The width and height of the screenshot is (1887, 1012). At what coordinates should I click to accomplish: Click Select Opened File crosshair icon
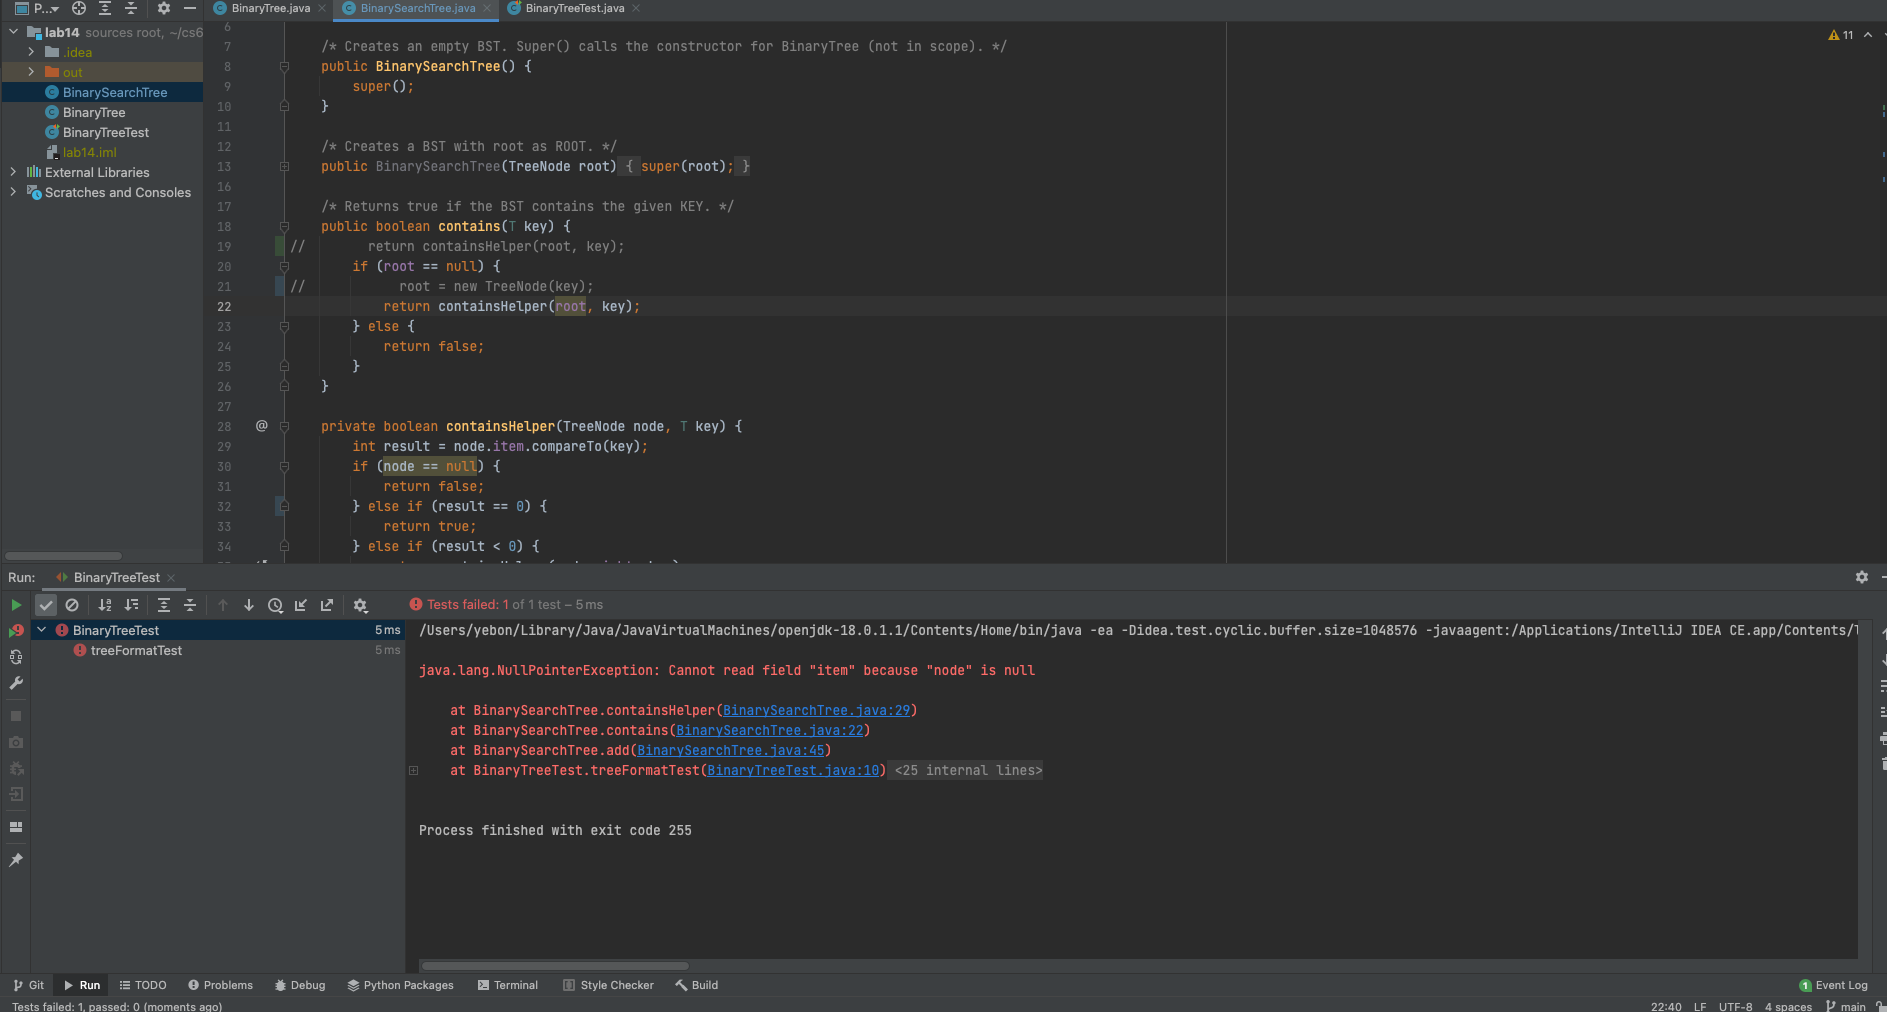point(79,8)
